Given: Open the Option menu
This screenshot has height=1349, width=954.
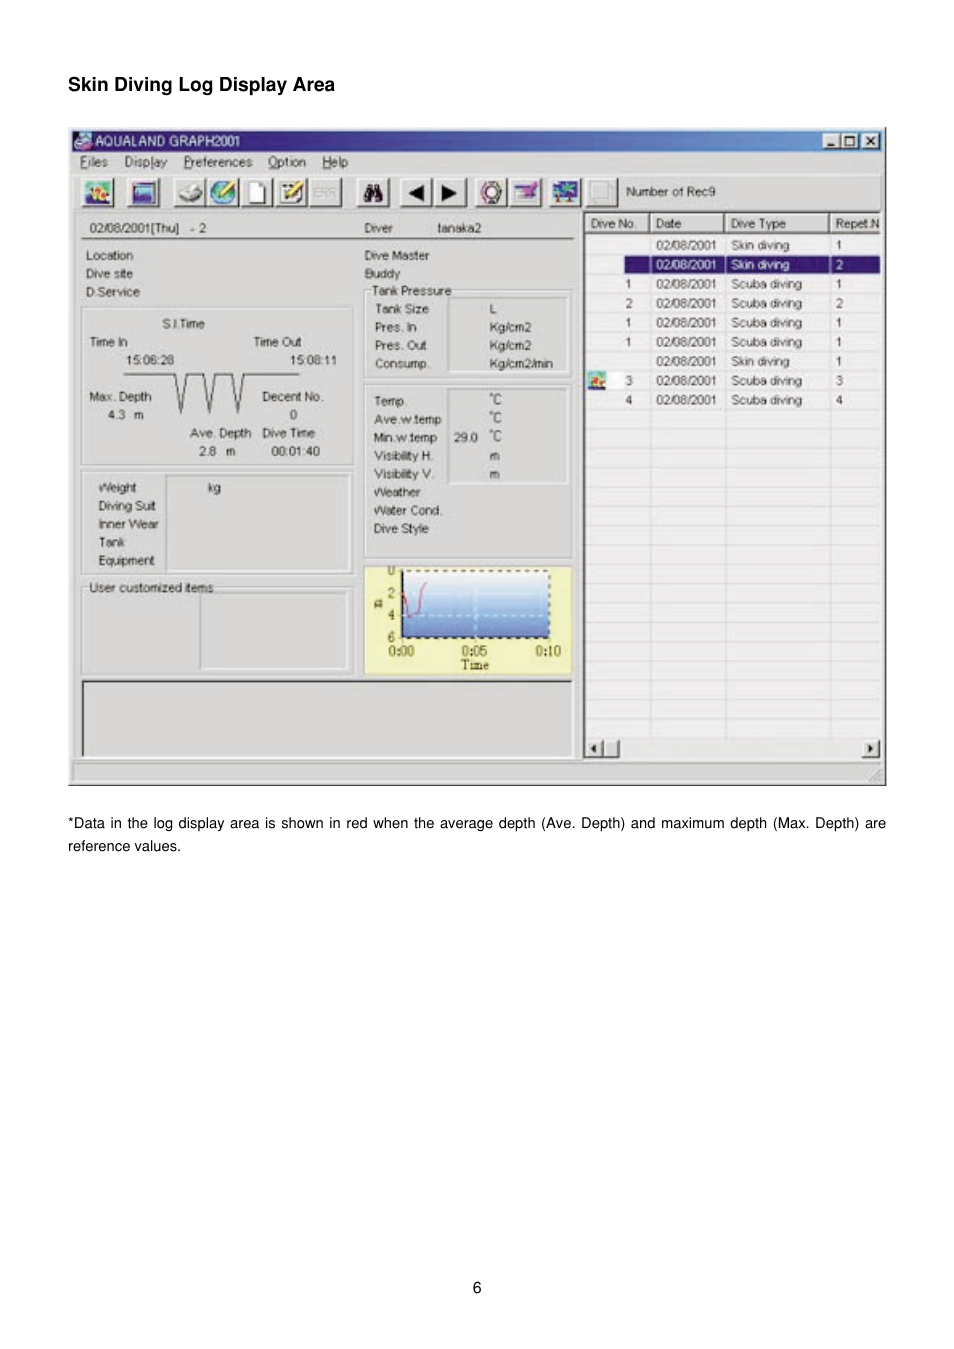Looking at the screenshot, I should tap(287, 162).
